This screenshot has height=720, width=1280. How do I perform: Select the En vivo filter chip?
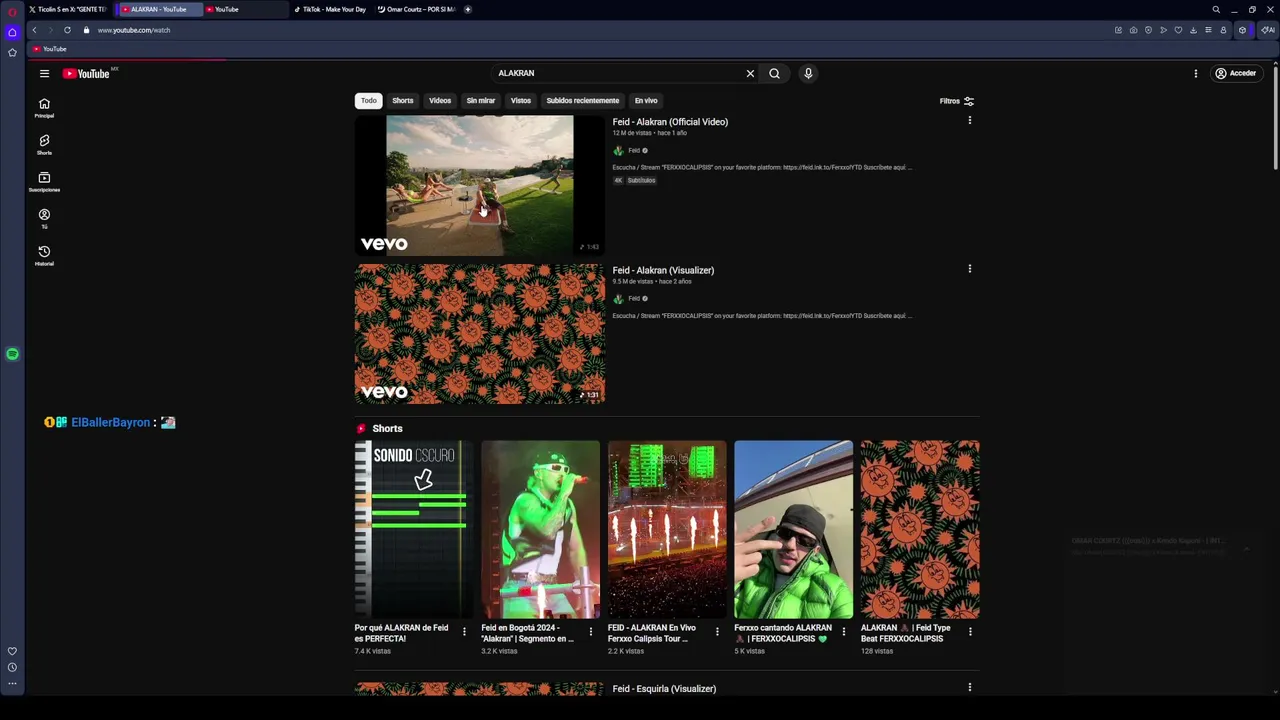646,101
